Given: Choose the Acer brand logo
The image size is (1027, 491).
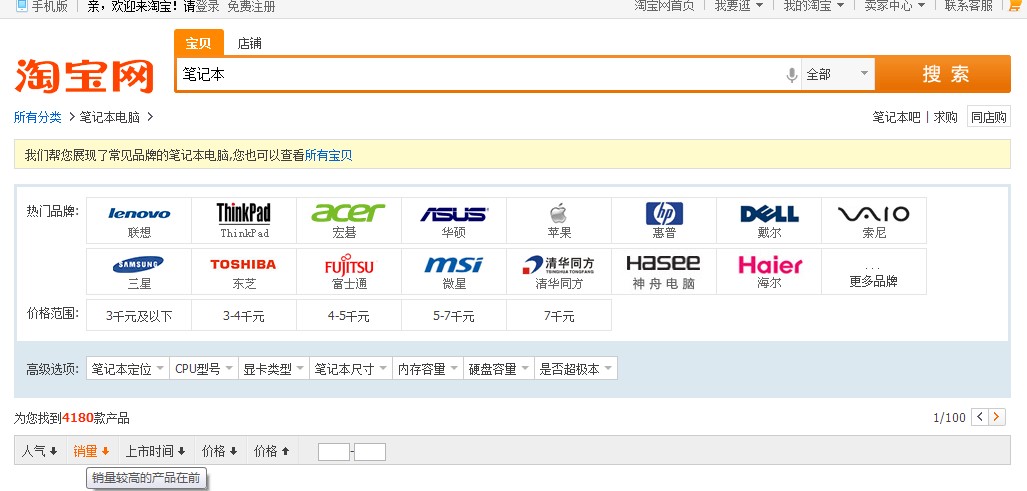Looking at the screenshot, I should (x=348, y=213).
